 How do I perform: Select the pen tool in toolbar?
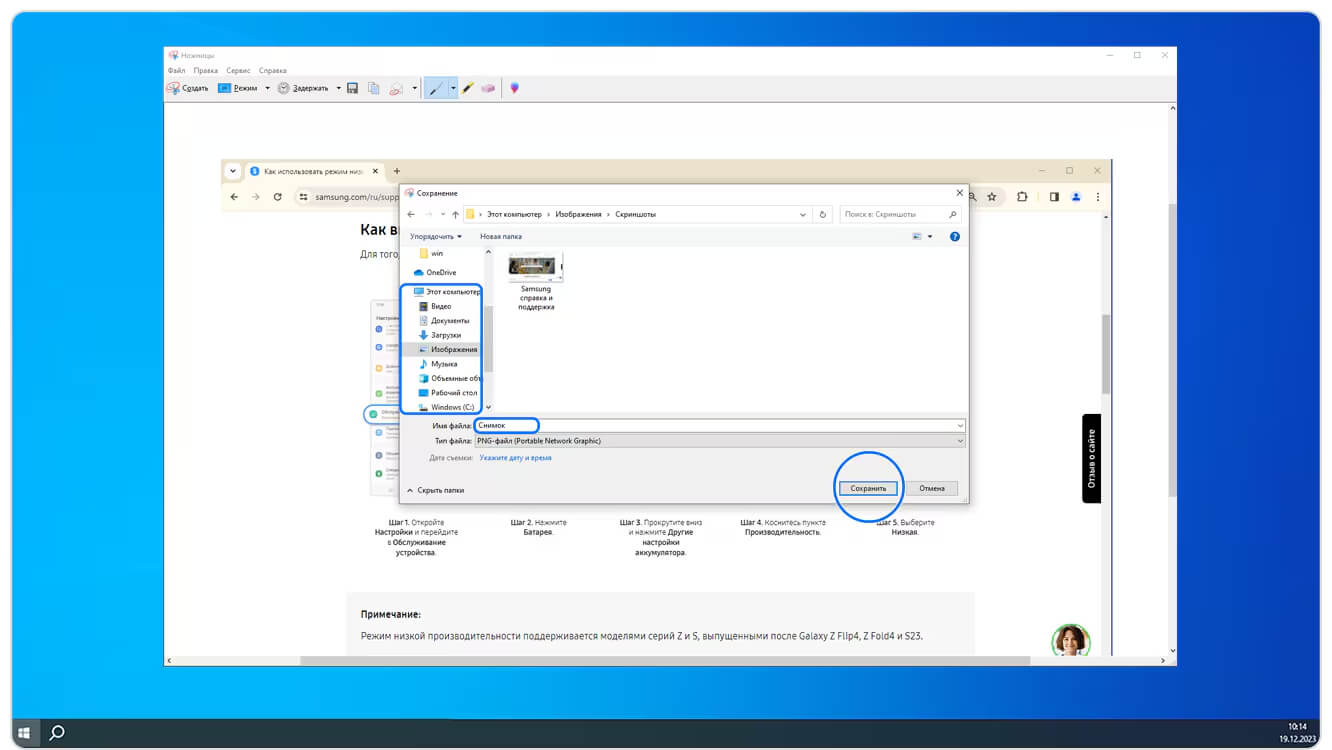click(x=435, y=88)
